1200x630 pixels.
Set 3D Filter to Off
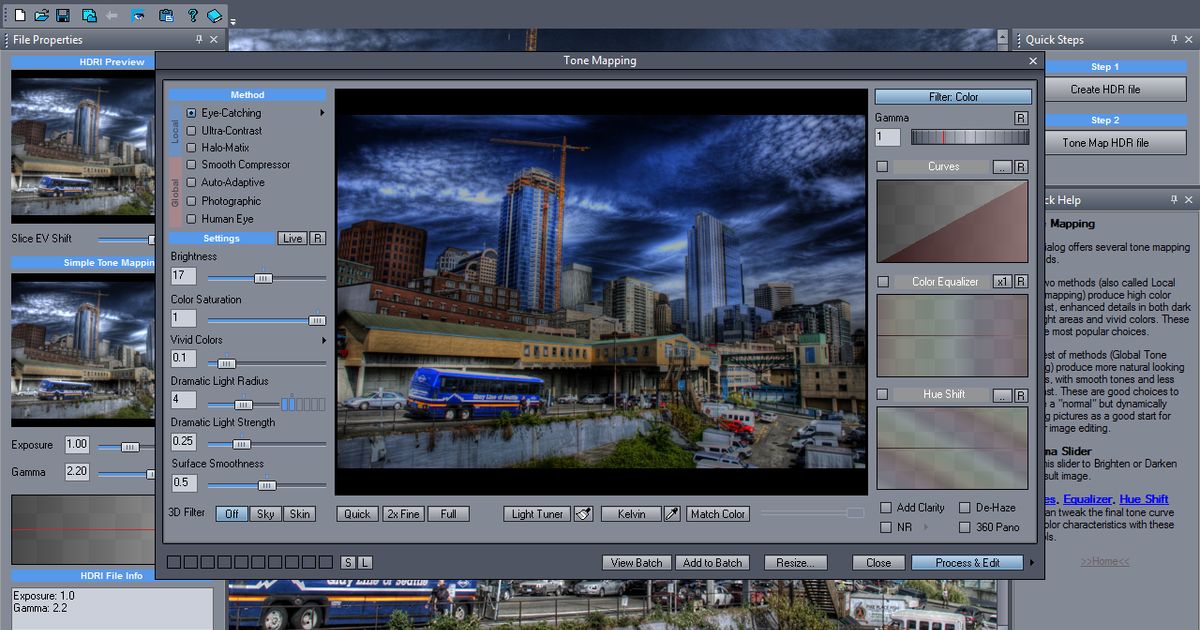point(232,514)
